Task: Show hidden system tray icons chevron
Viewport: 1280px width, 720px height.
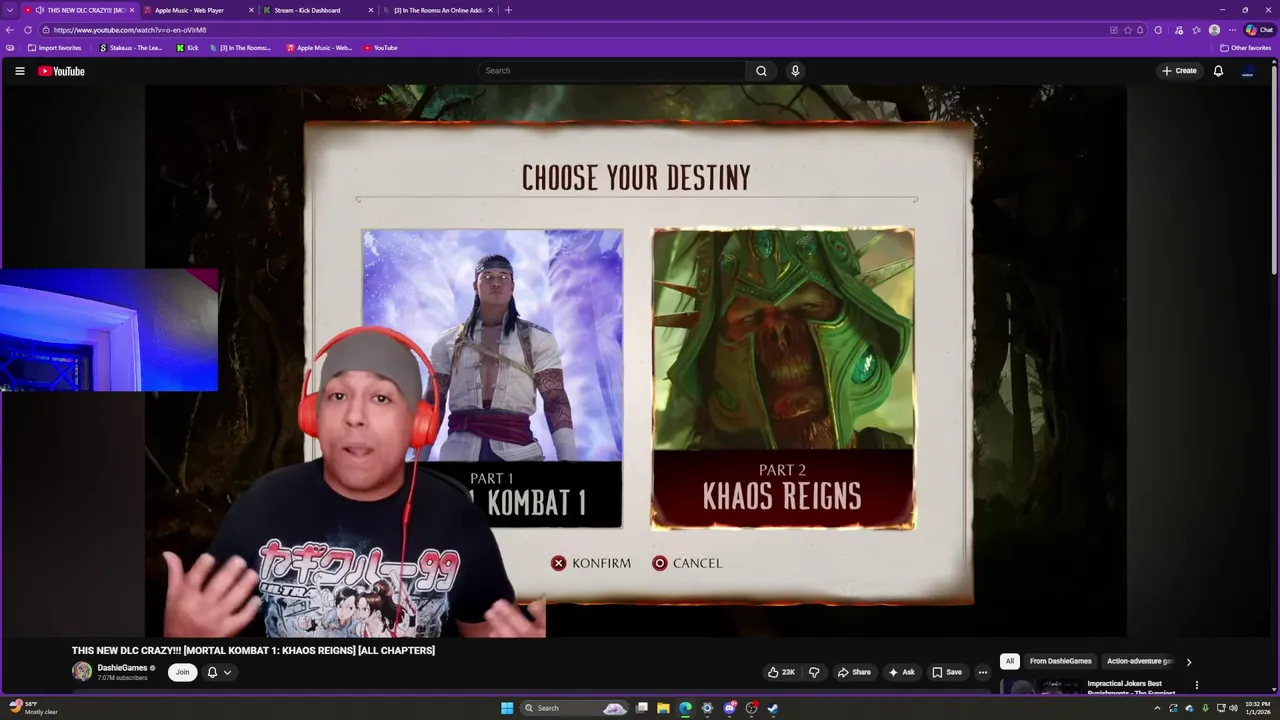Action: 1157,708
